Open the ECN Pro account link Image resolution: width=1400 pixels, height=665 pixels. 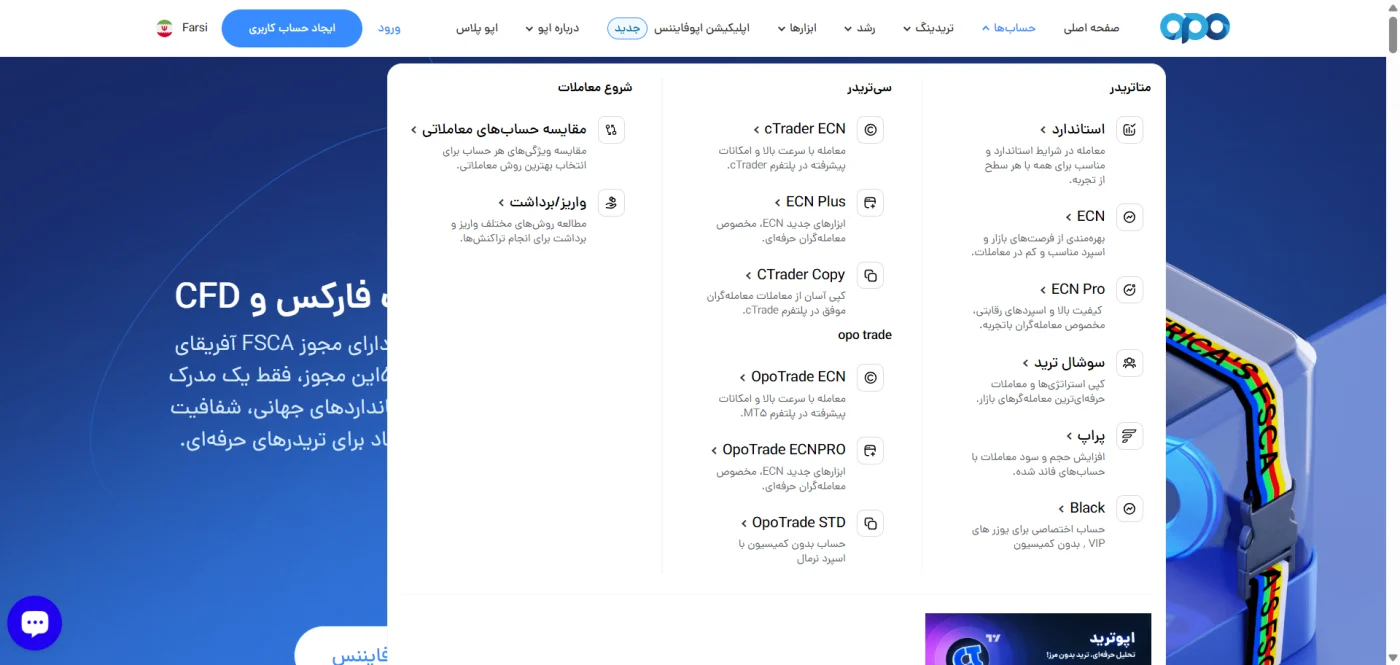pos(1072,289)
